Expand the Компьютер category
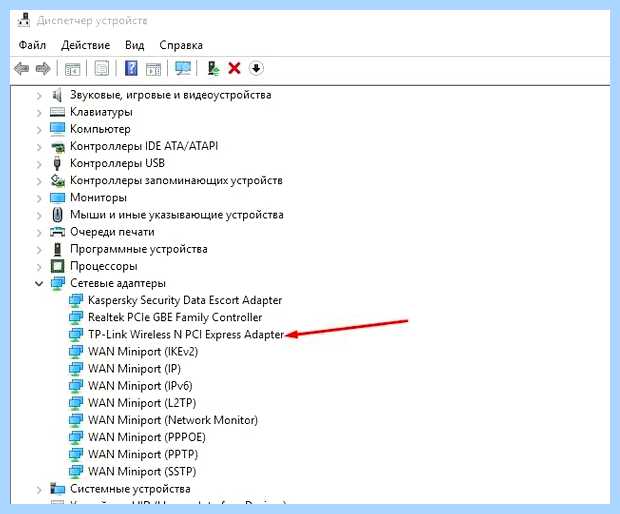Image resolution: width=620 pixels, height=514 pixels. pos(39,130)
